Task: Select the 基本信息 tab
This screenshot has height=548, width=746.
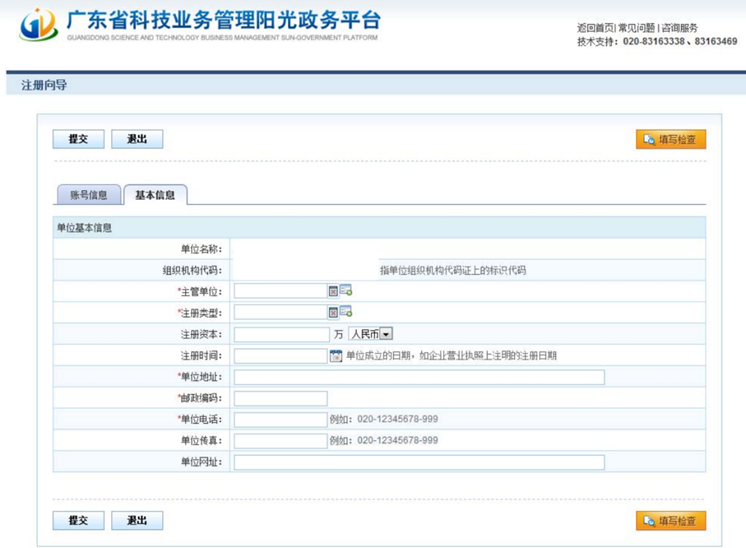Action: pos(155,195)
